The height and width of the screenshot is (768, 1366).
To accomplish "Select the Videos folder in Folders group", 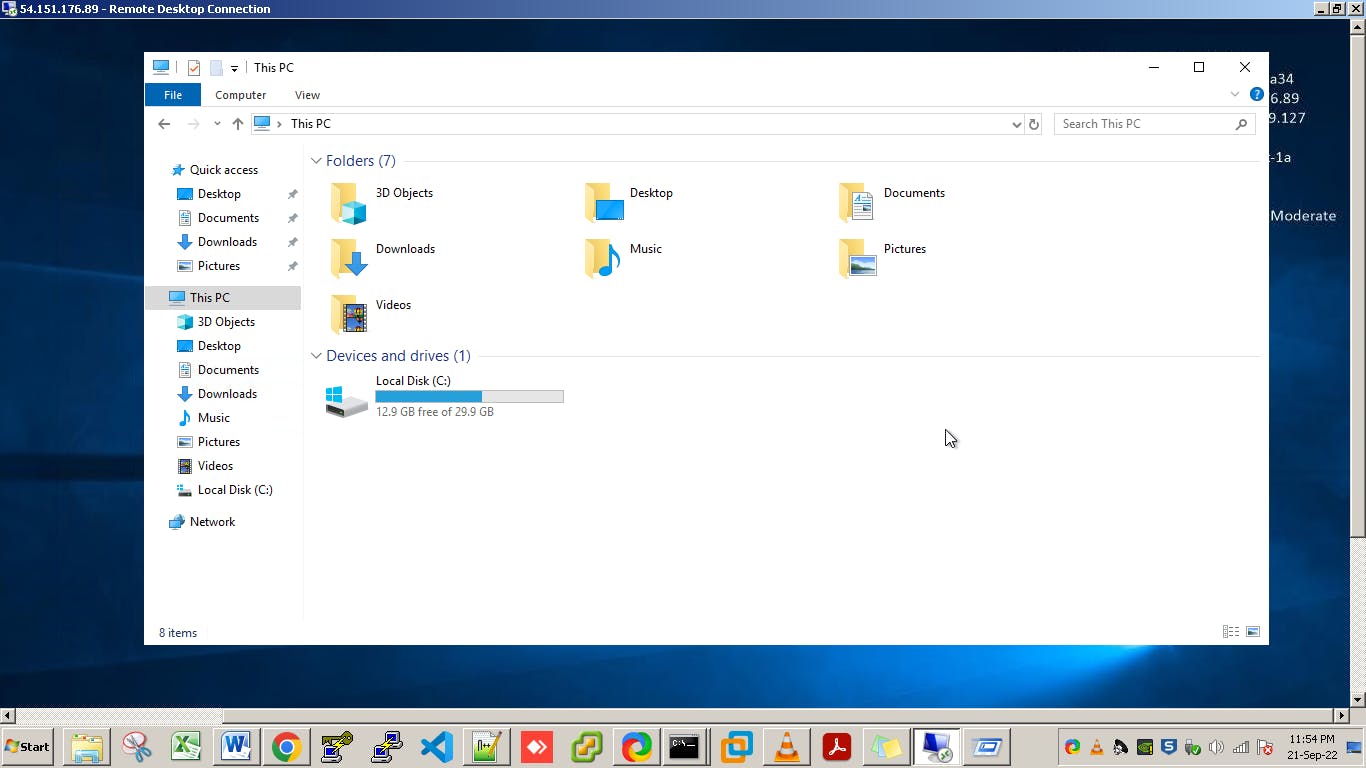I will (x=349, y=316).
